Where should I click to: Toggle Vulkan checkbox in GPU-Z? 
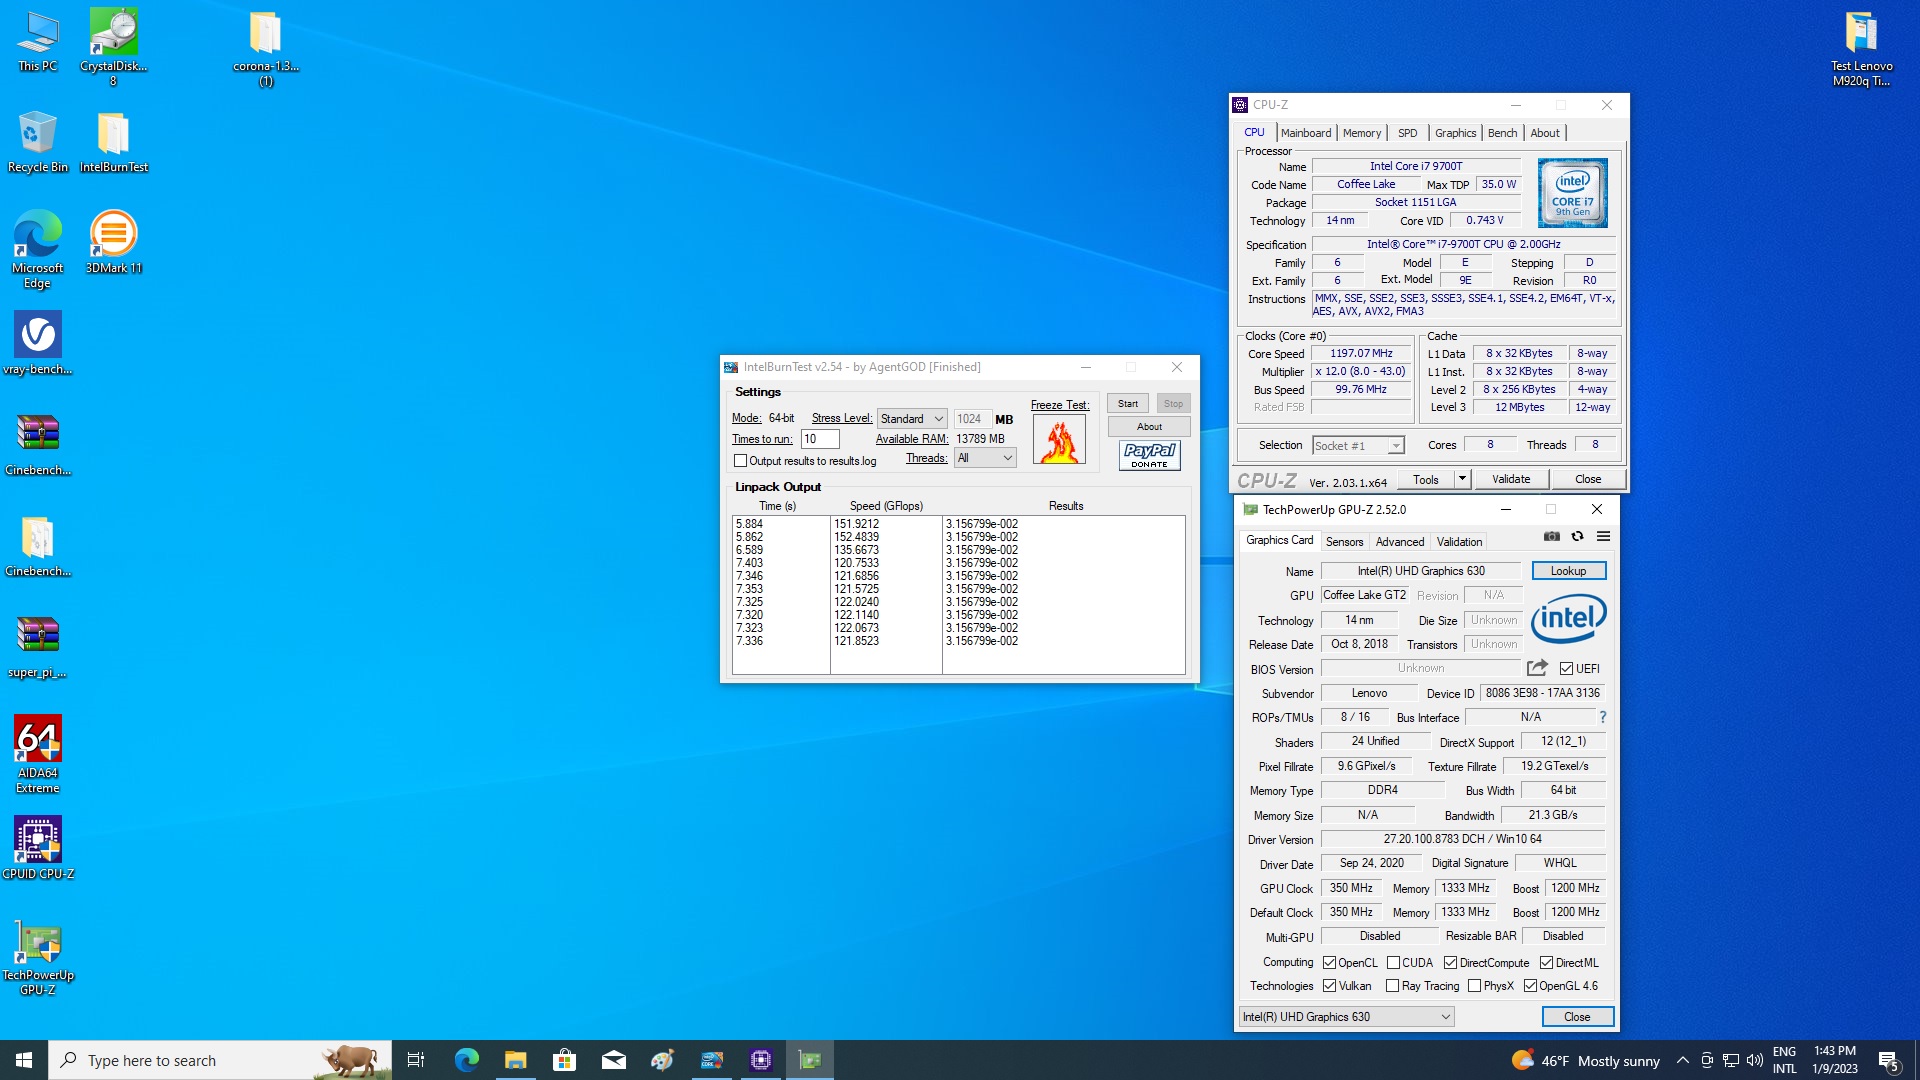[x=1329, y=986]
